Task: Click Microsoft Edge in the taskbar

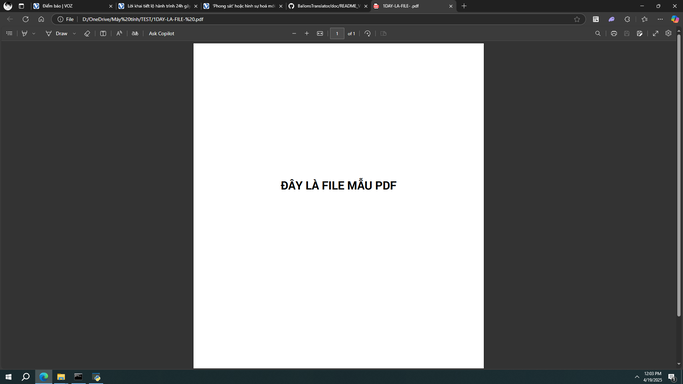Action: click(x=44, y=377)
